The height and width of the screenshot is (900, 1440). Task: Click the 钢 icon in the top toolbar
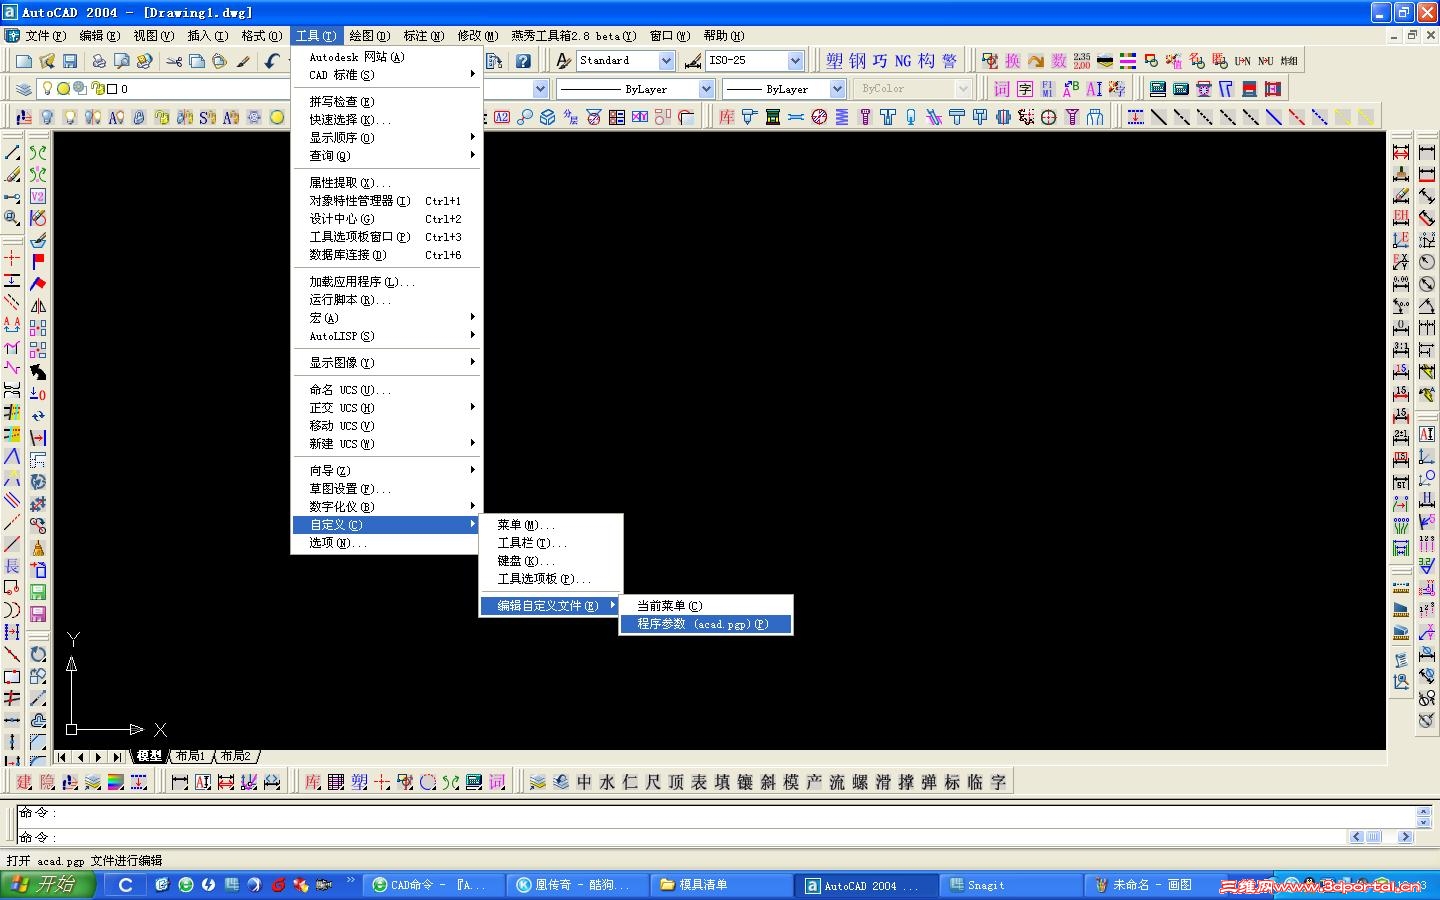click(x=857, y=61)
